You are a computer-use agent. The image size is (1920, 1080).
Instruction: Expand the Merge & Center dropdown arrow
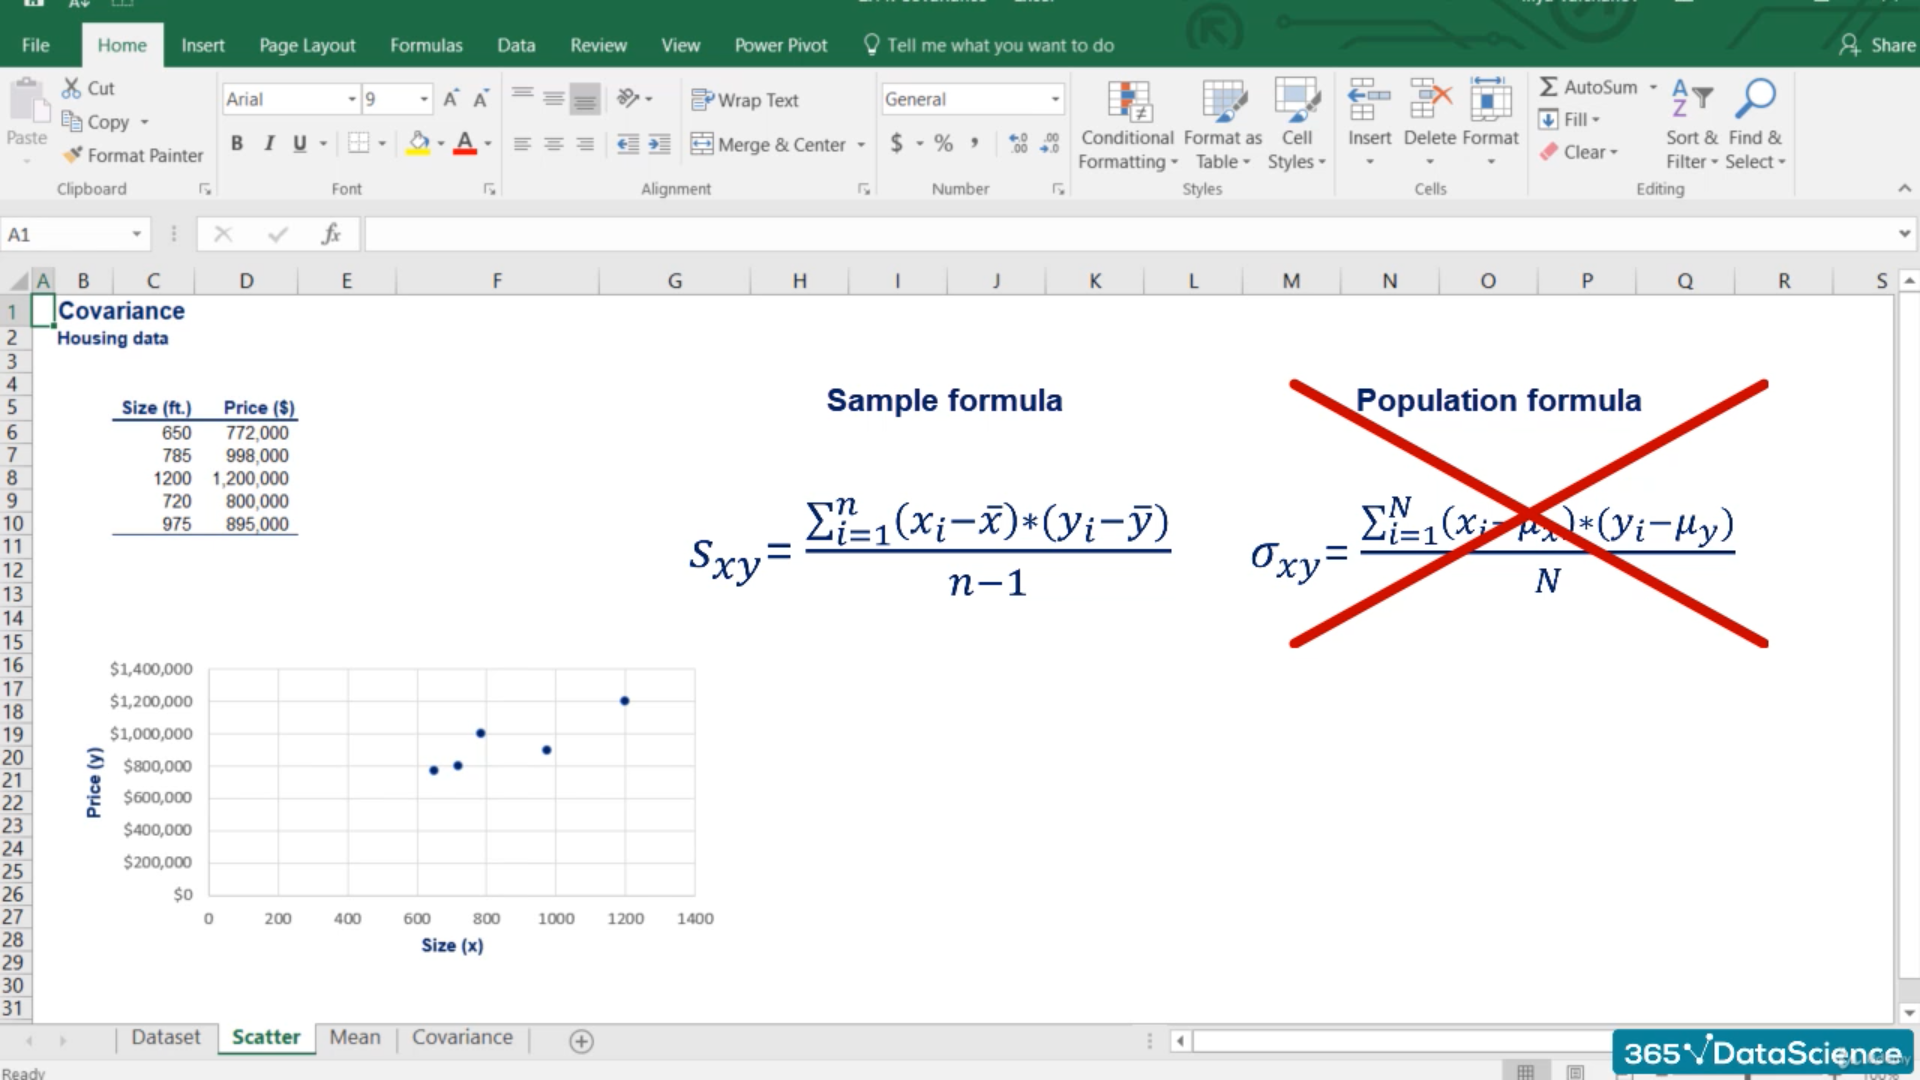[861, 145]
